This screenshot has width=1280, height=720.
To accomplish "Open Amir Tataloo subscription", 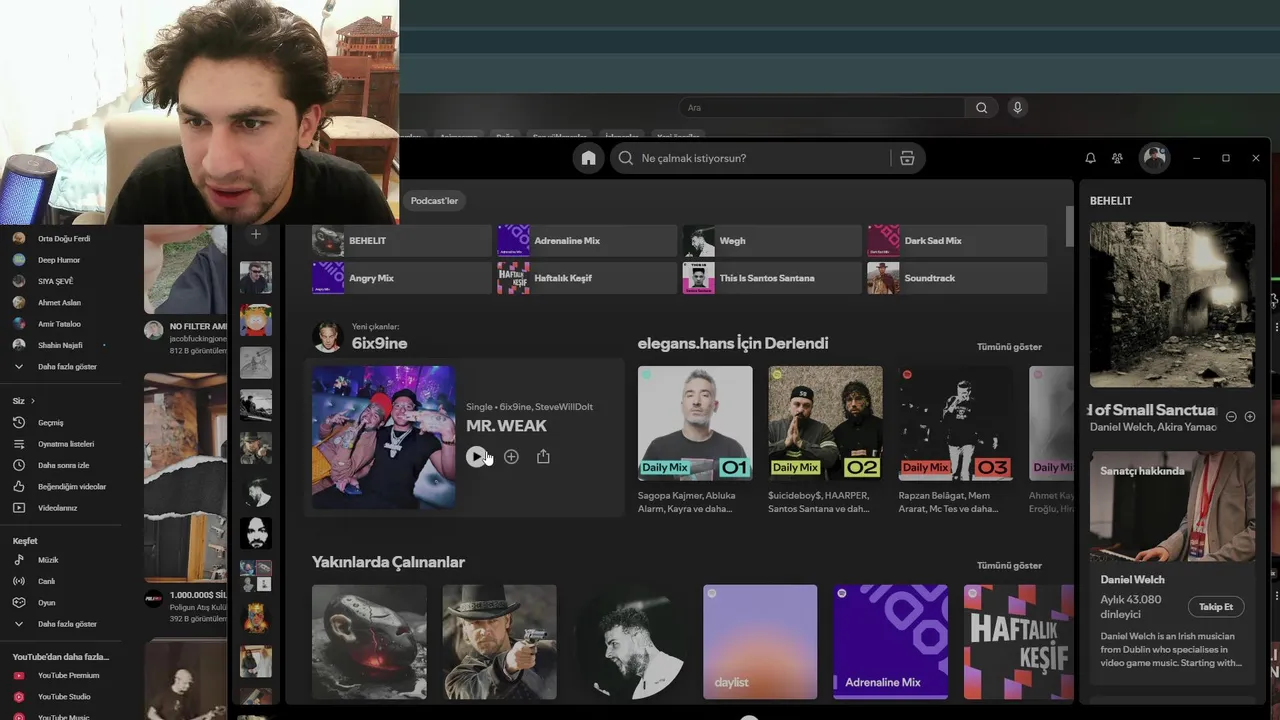I will 58,324.
